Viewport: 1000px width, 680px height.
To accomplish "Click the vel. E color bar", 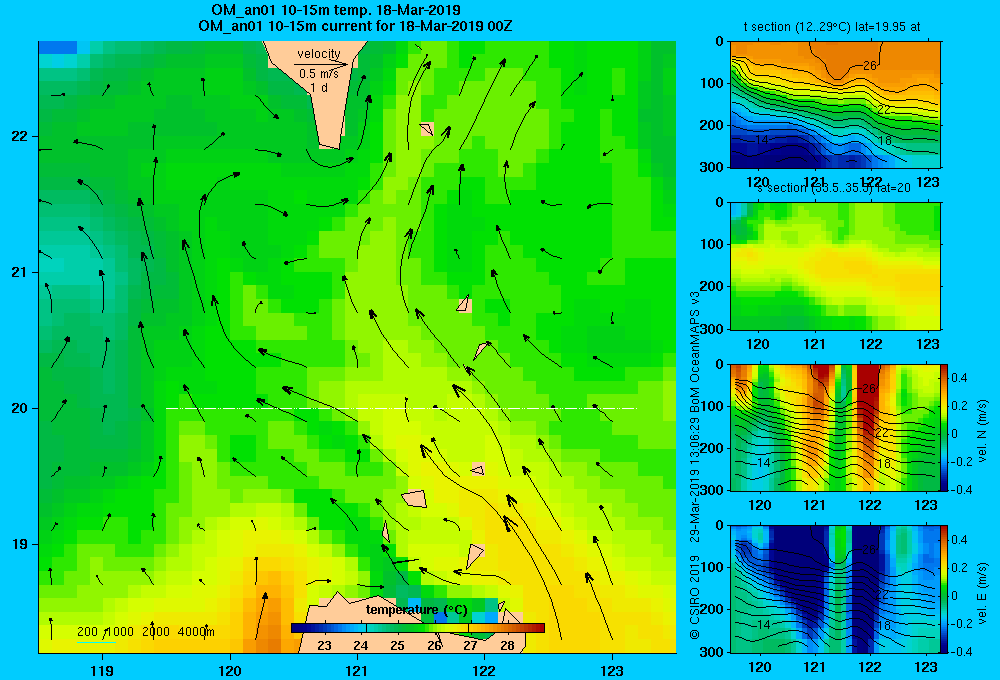I will (x=945, y=589).
